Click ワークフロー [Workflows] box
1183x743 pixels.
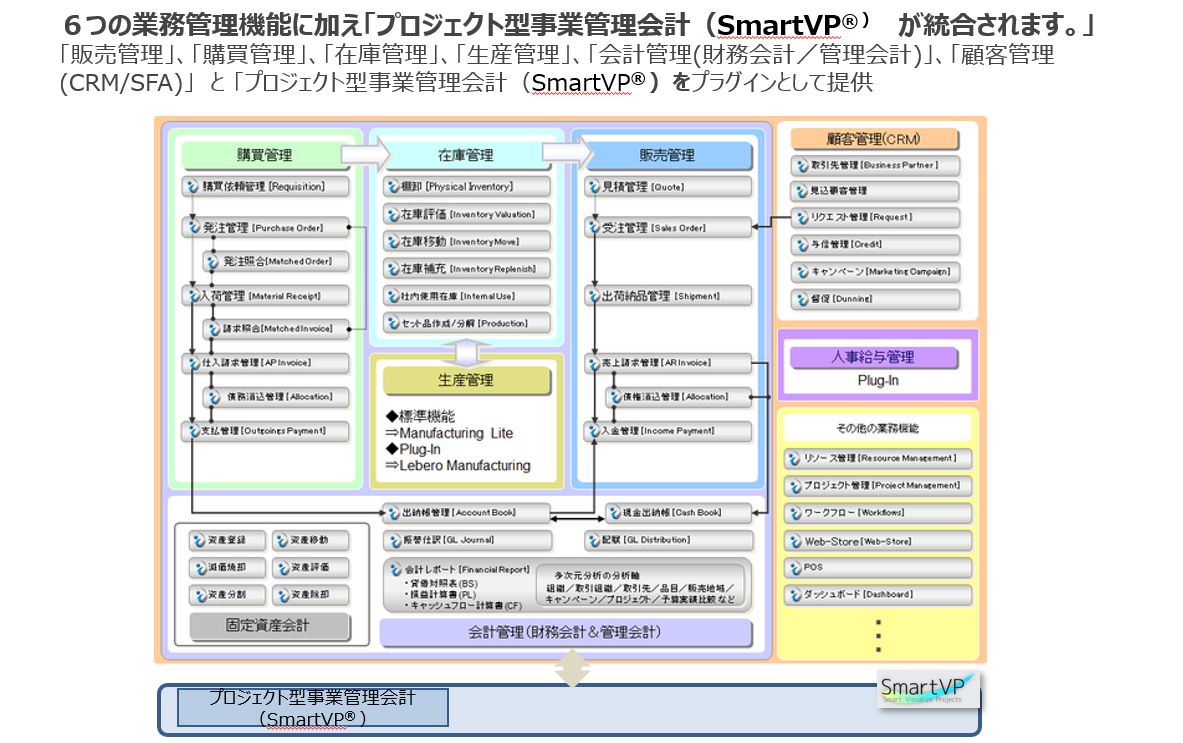[877, 513]
